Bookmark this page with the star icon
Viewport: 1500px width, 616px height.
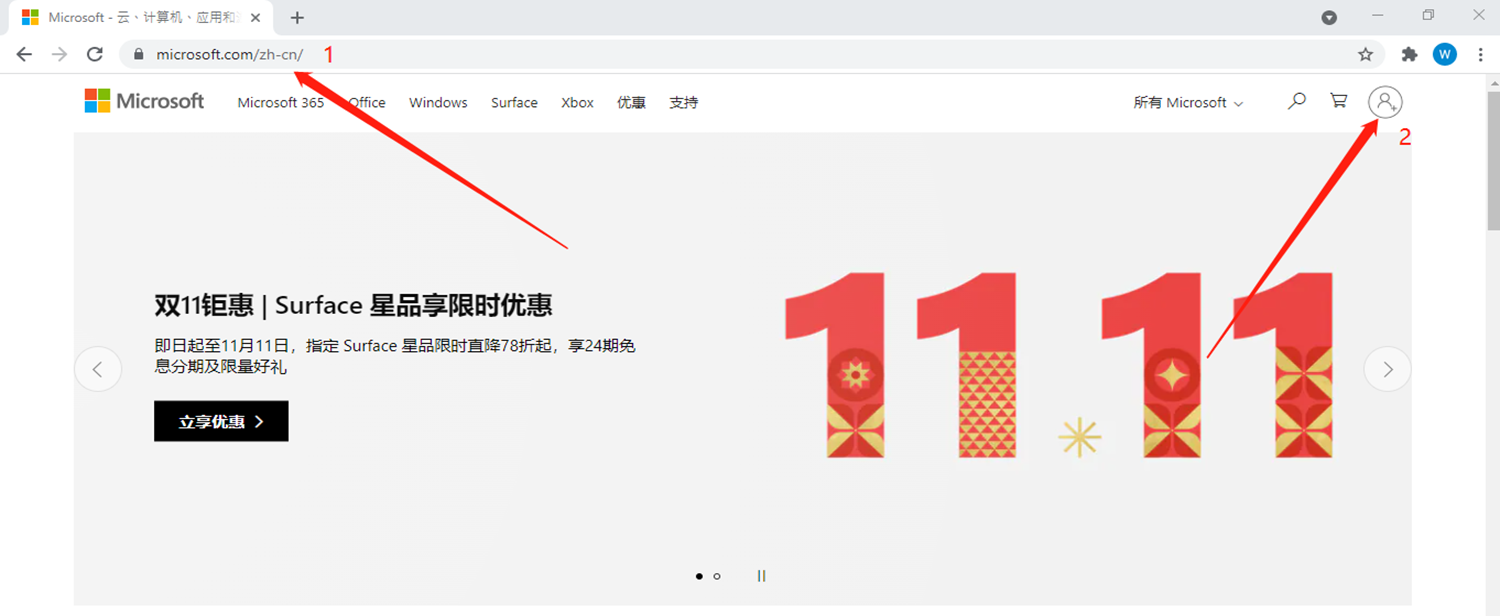coord(1365,54)
